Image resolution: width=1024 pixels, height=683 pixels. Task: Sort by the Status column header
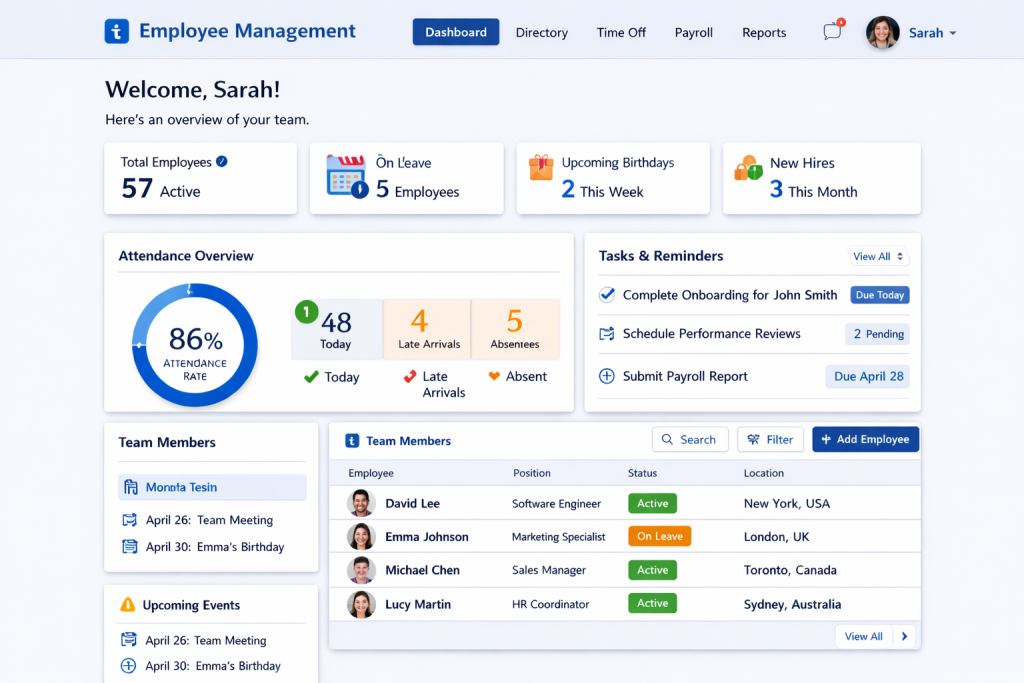tap(643, 473)
